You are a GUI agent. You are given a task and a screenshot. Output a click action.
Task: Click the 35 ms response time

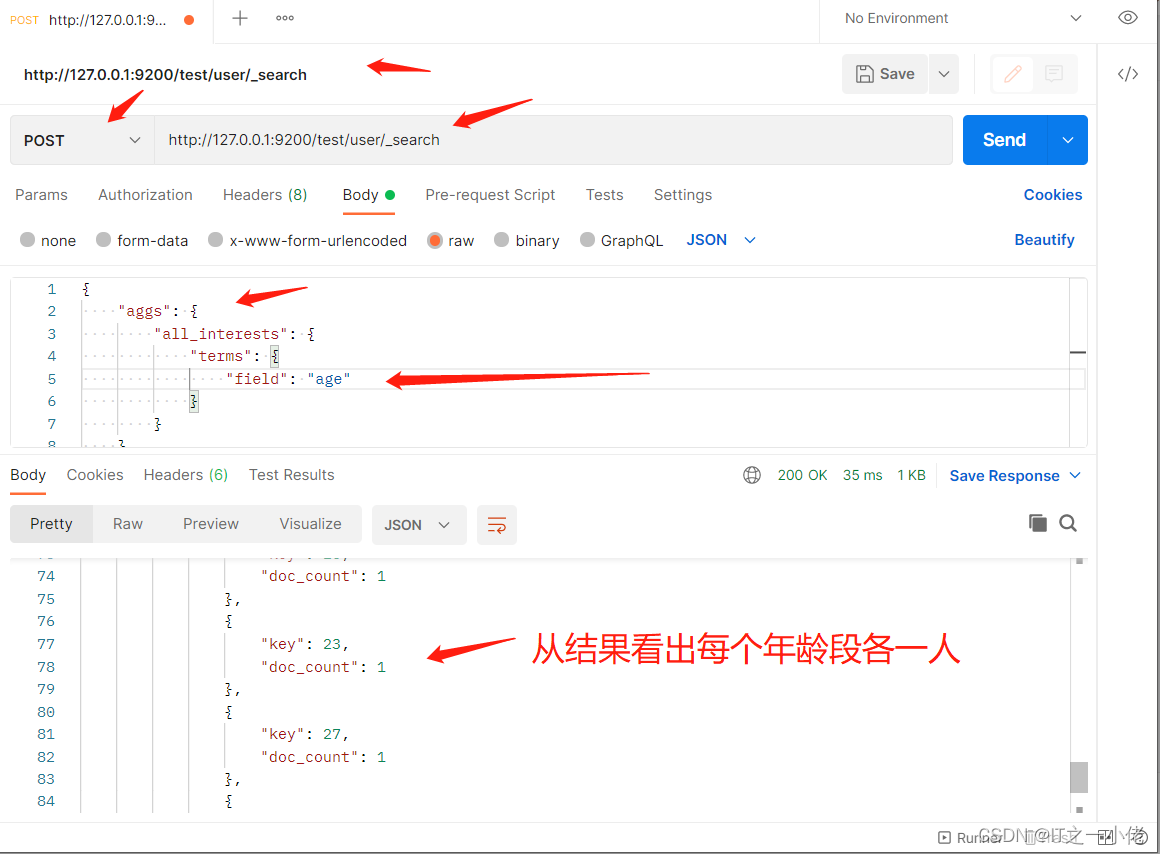coord(863,475)
